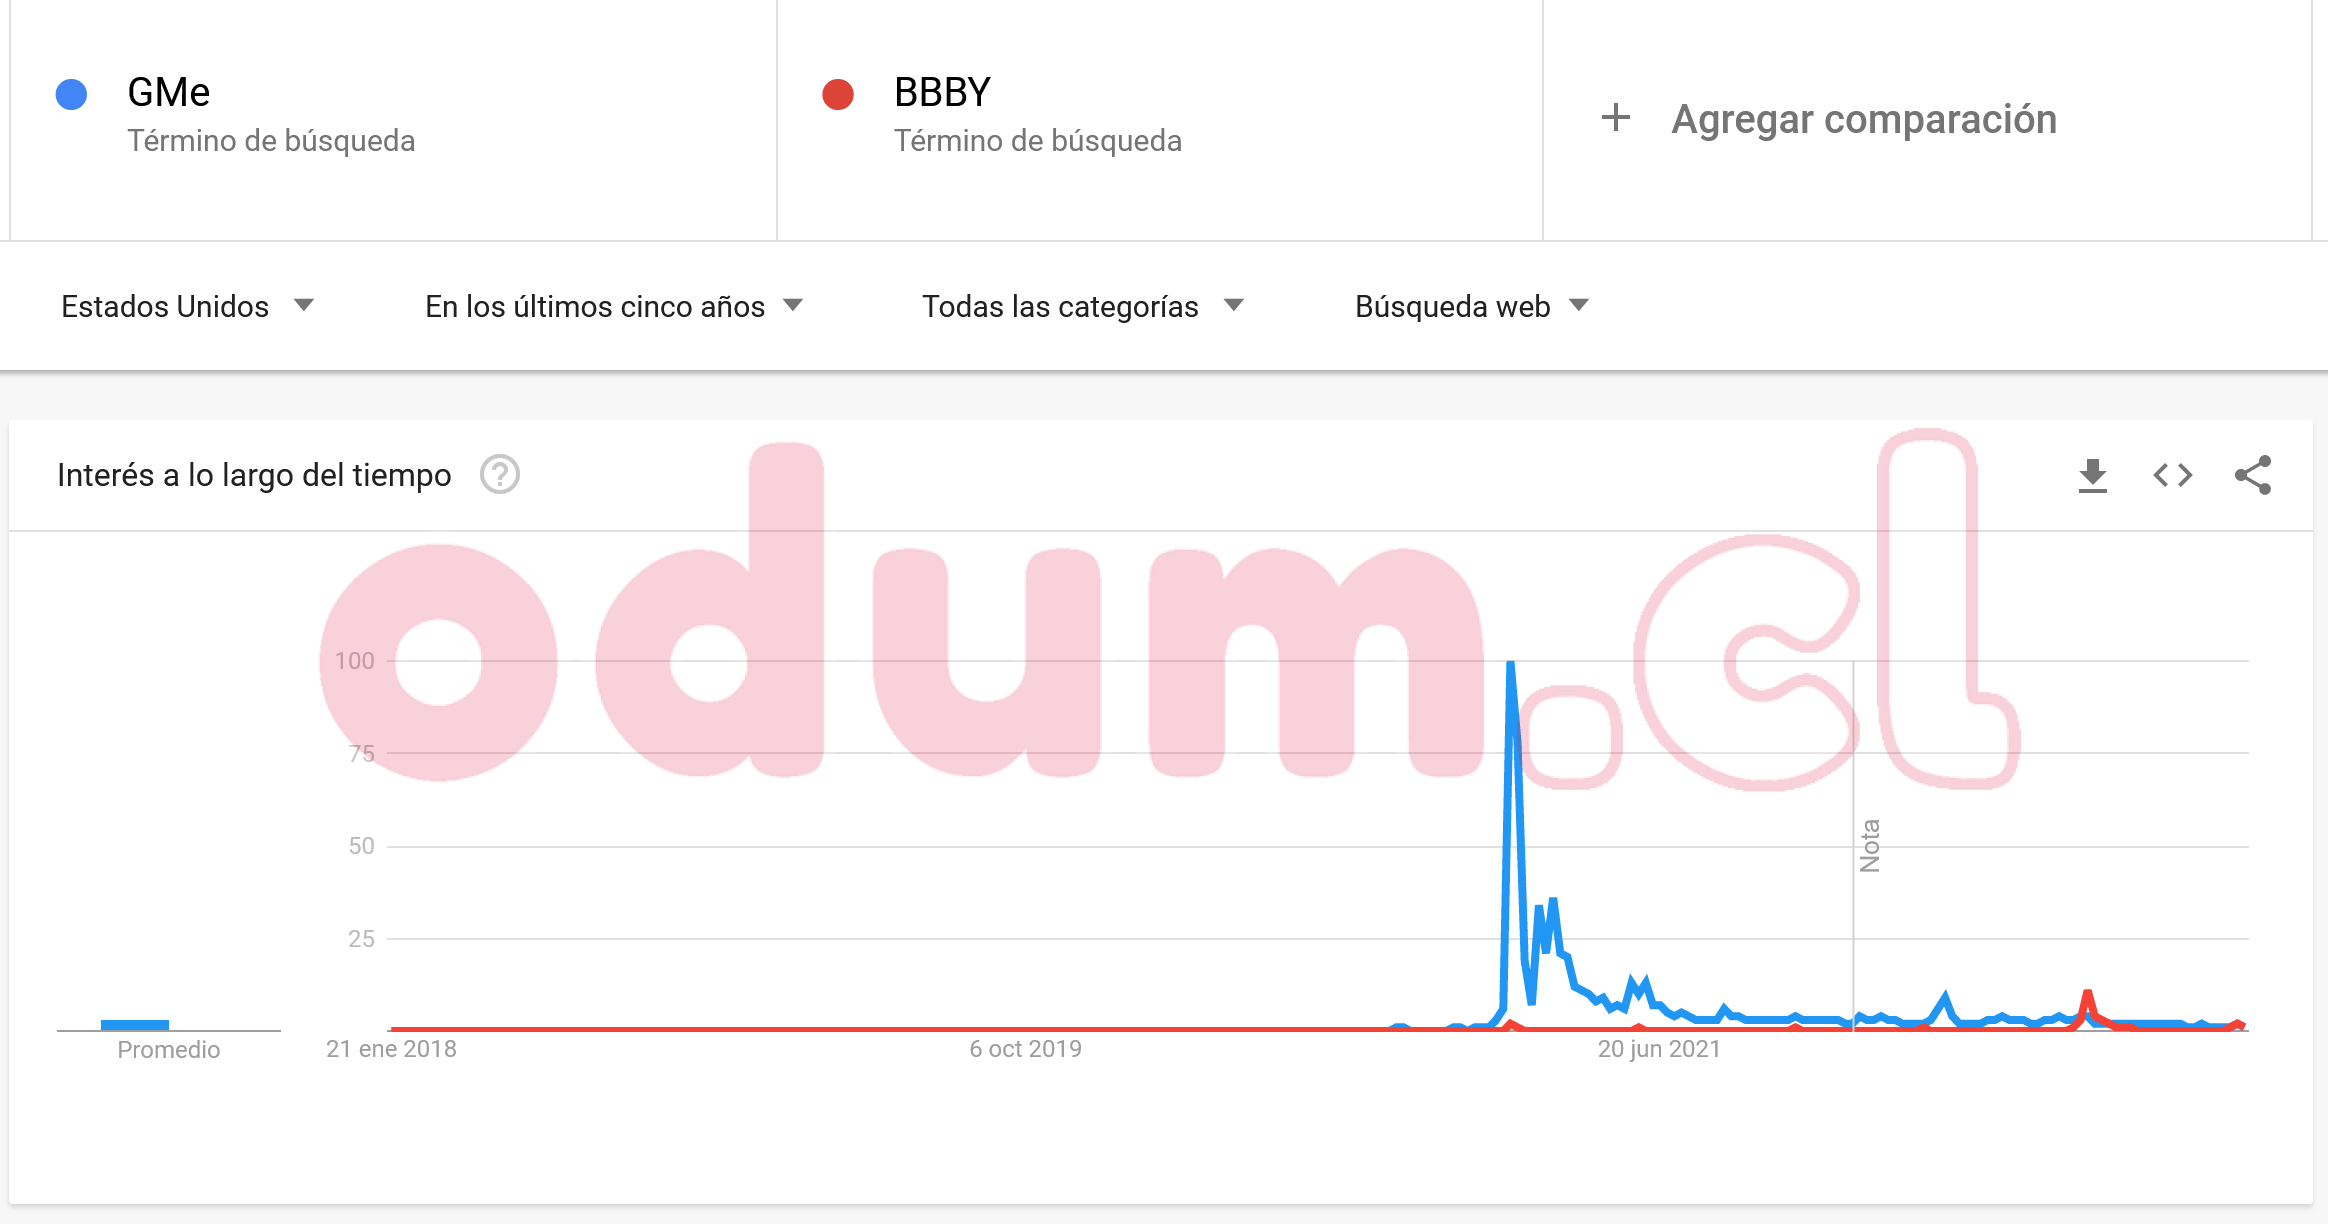Open the help question mark icon
This screenshot has width=2328, height=1224.
(499, 475)
